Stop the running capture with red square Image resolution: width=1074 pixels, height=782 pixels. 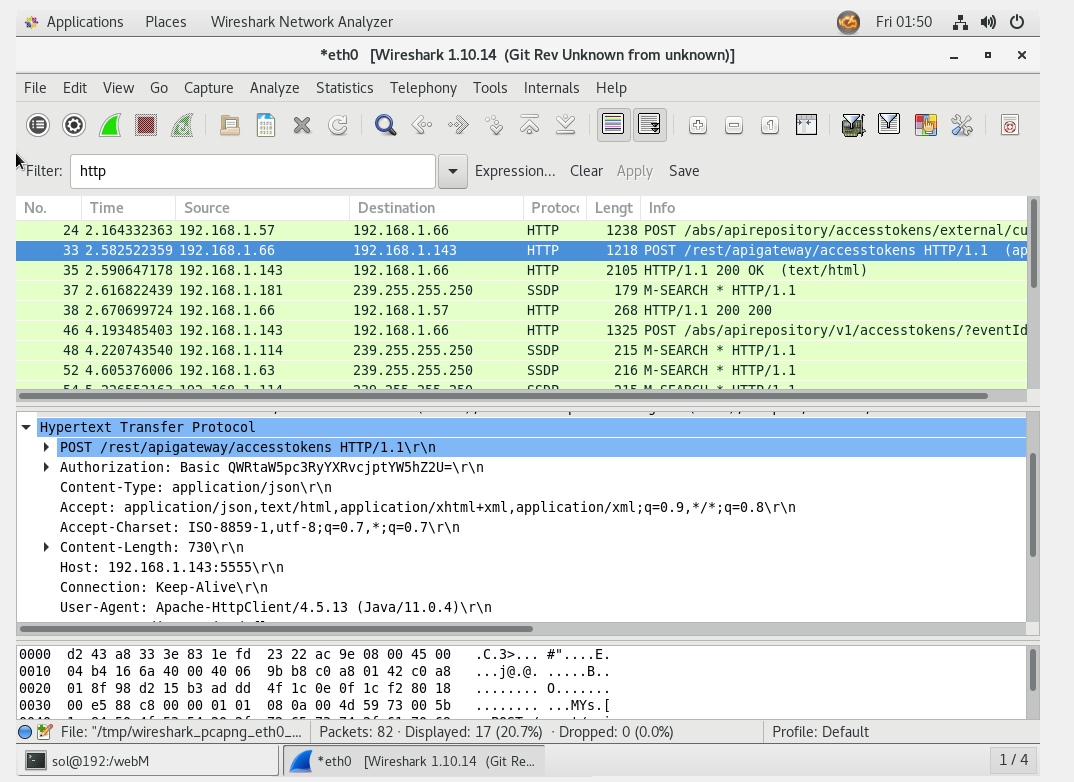point(146,125)
